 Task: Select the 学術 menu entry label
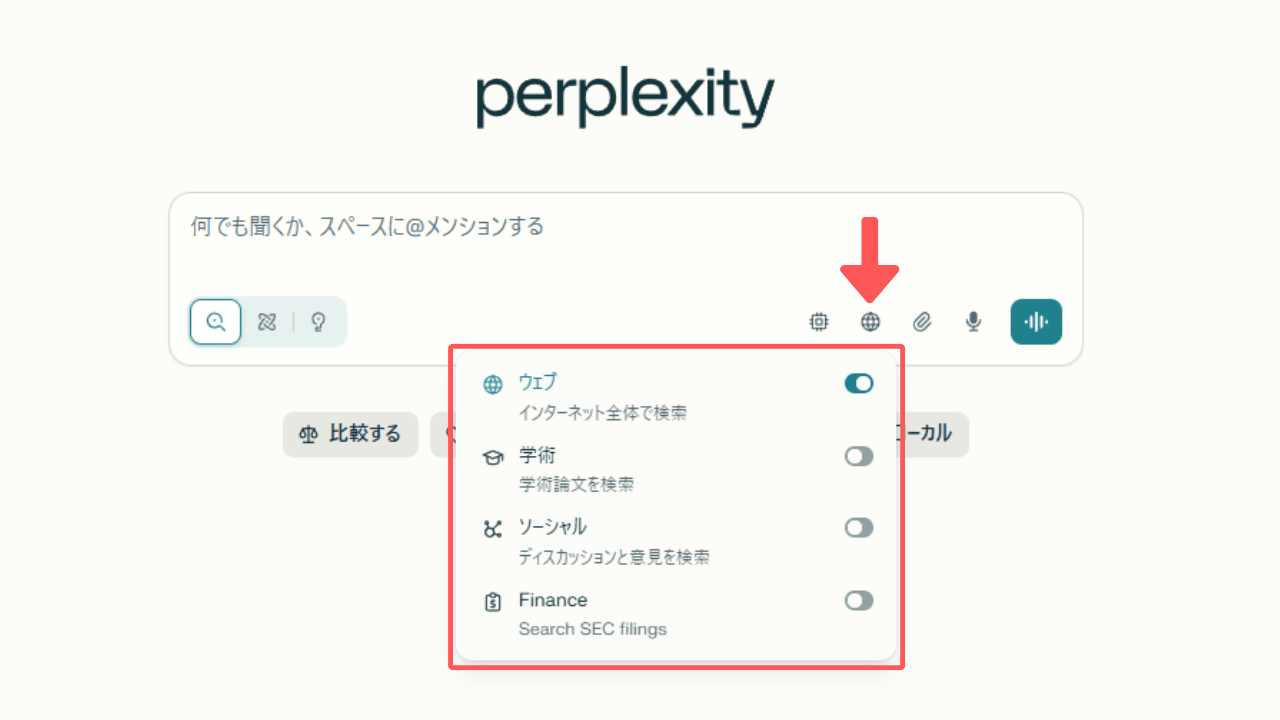click(531, 455)
